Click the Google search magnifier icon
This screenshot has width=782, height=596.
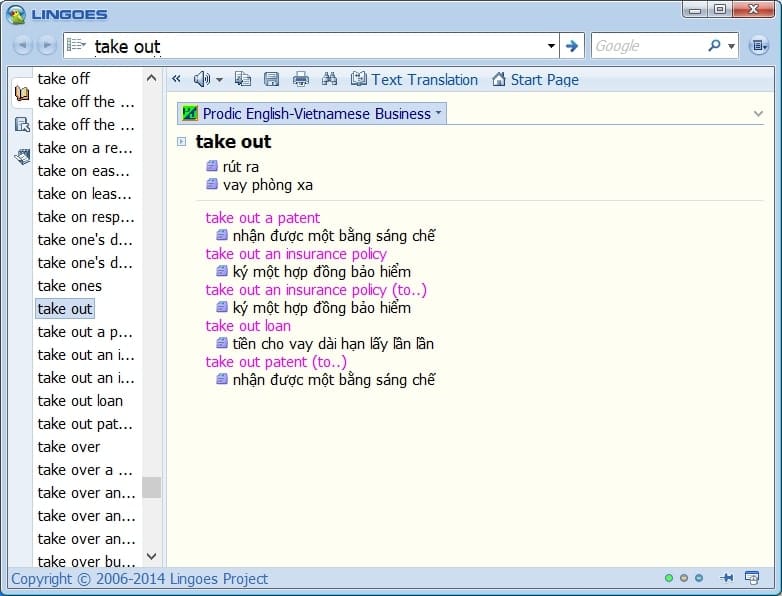pyautogui.click(x=714, y=45)
